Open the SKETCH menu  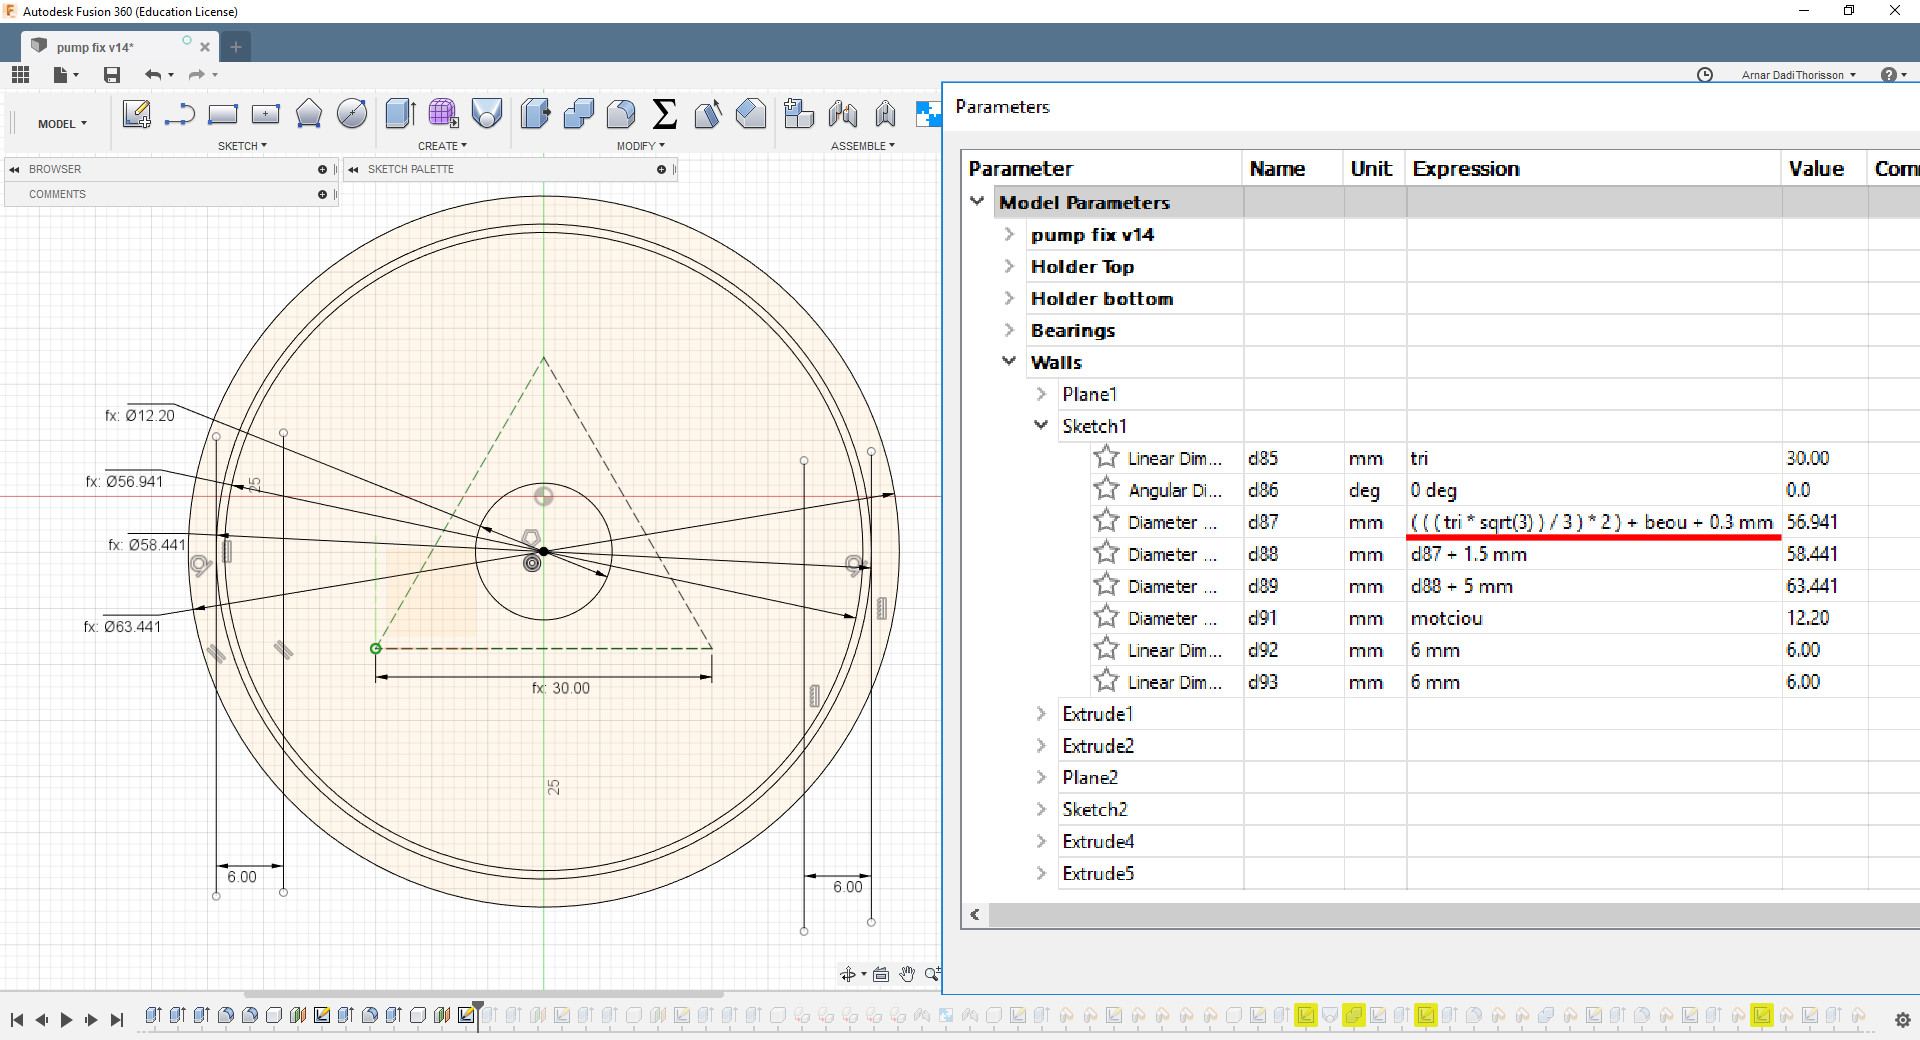(242, 146)
